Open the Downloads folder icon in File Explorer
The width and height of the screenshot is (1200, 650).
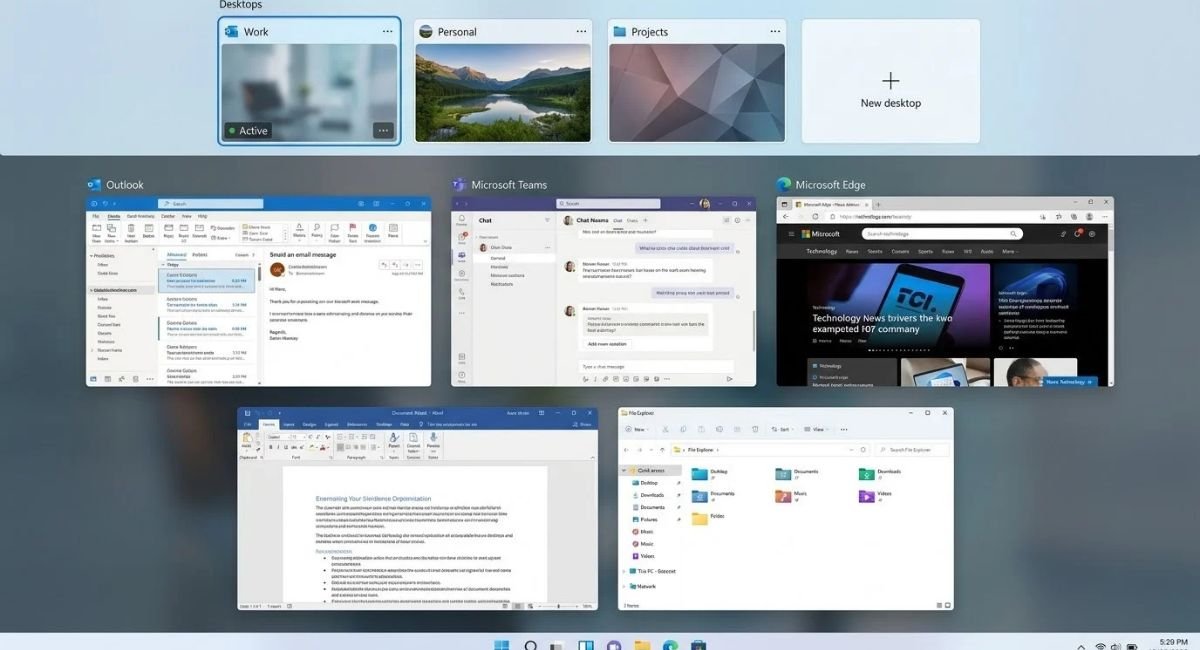pos(867,474)
